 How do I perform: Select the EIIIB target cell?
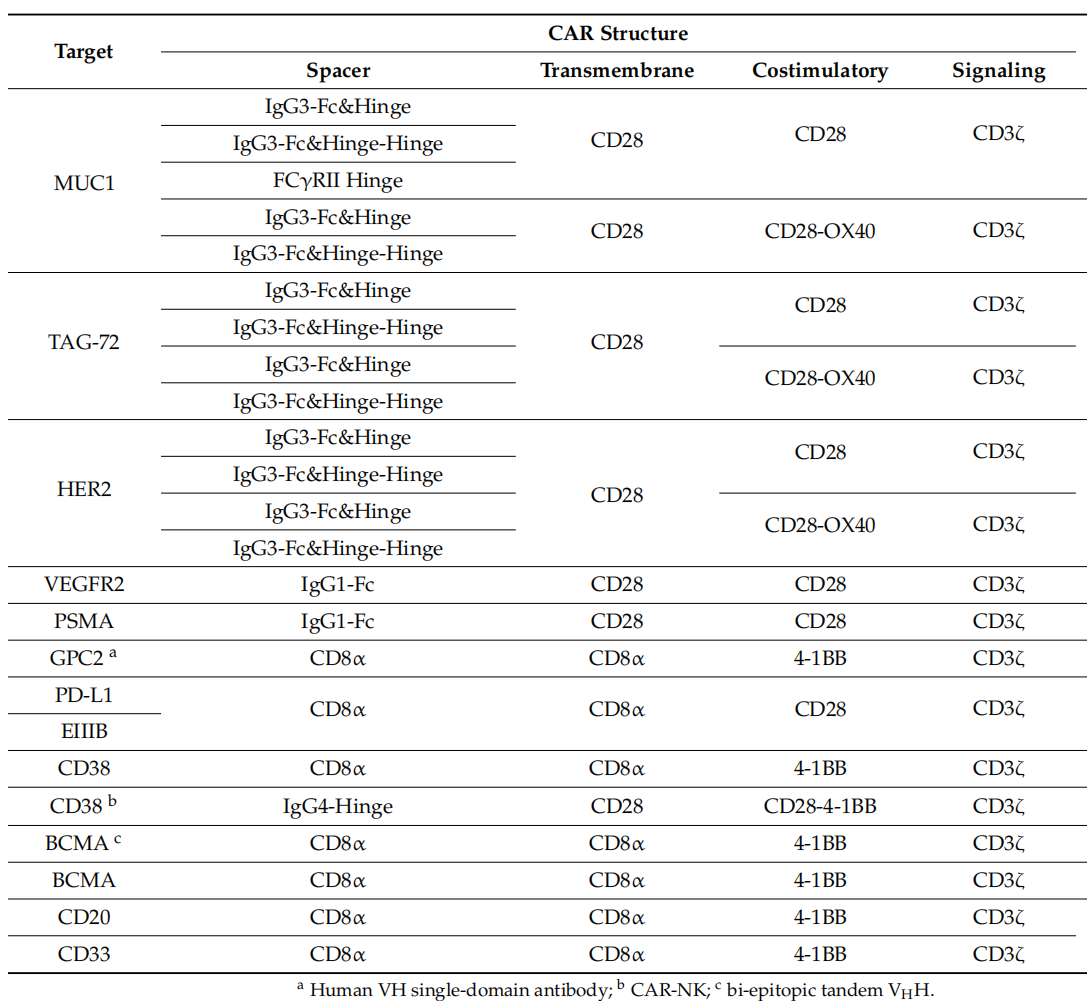(x=84, y=732)
